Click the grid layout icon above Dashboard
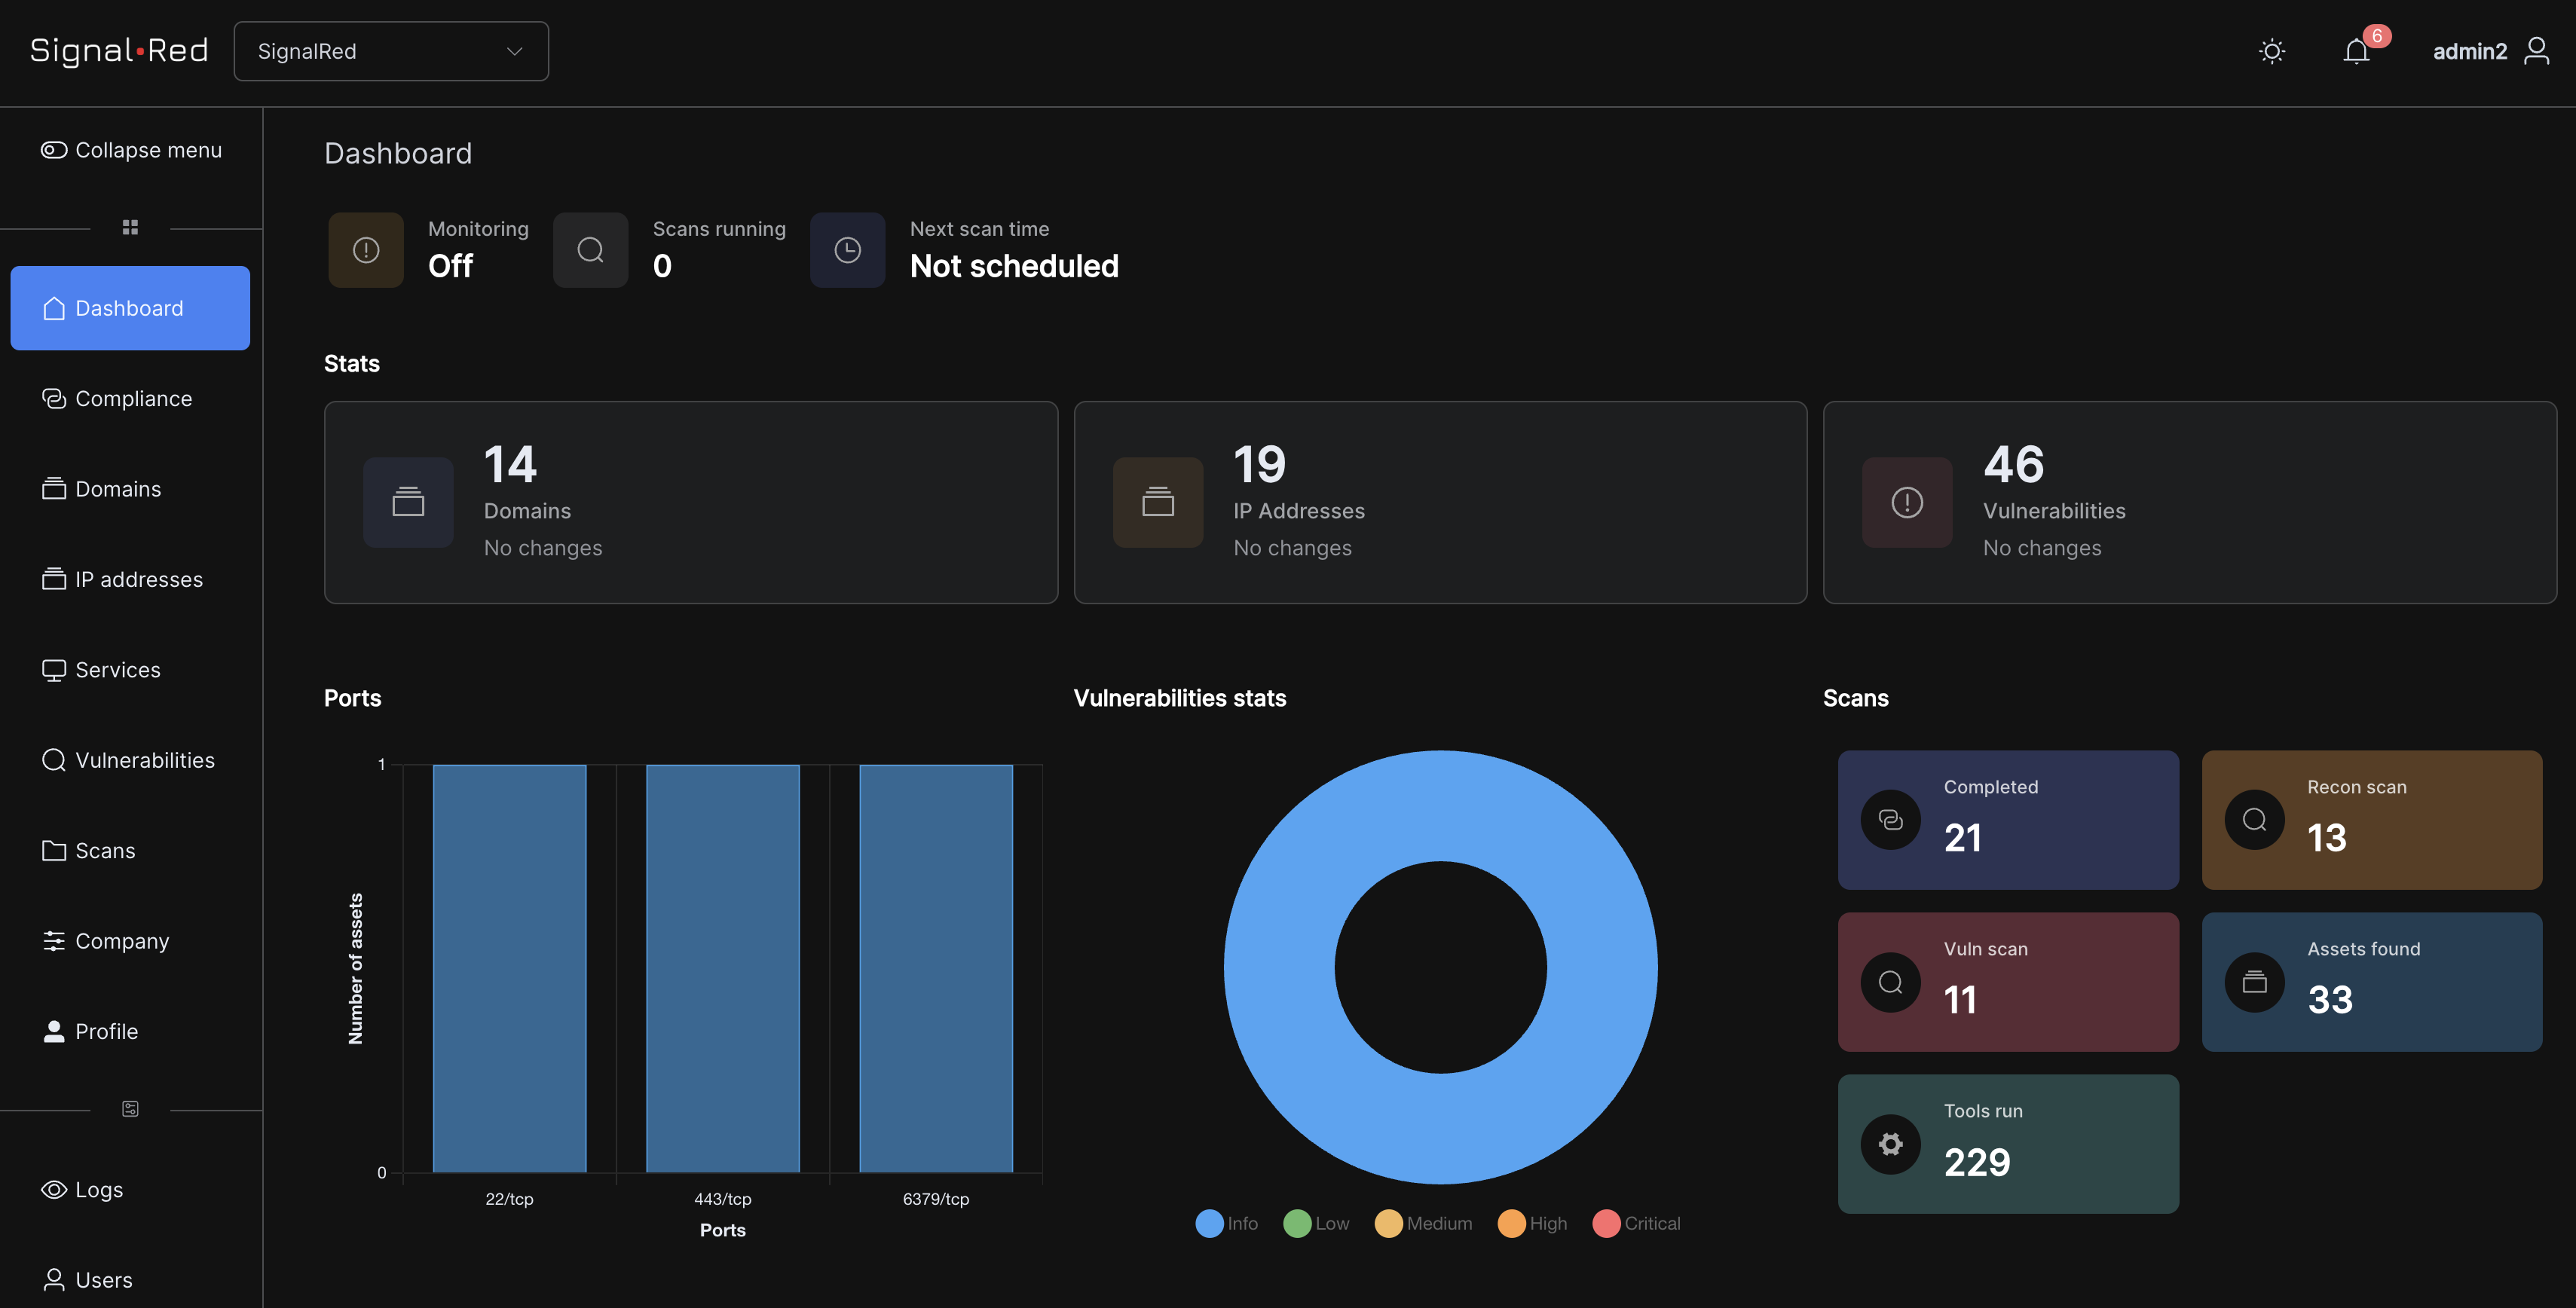The height and width of the screenshot is (1308, 2576). [x=130, y=227]
